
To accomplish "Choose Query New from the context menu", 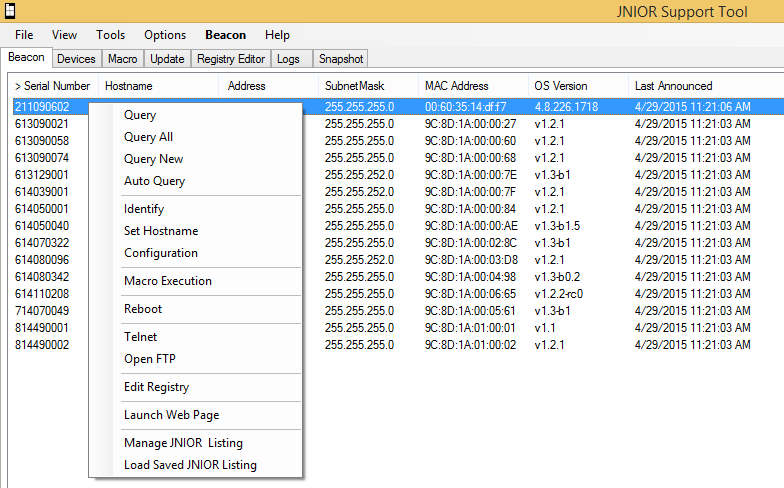I will click(196, 159).
